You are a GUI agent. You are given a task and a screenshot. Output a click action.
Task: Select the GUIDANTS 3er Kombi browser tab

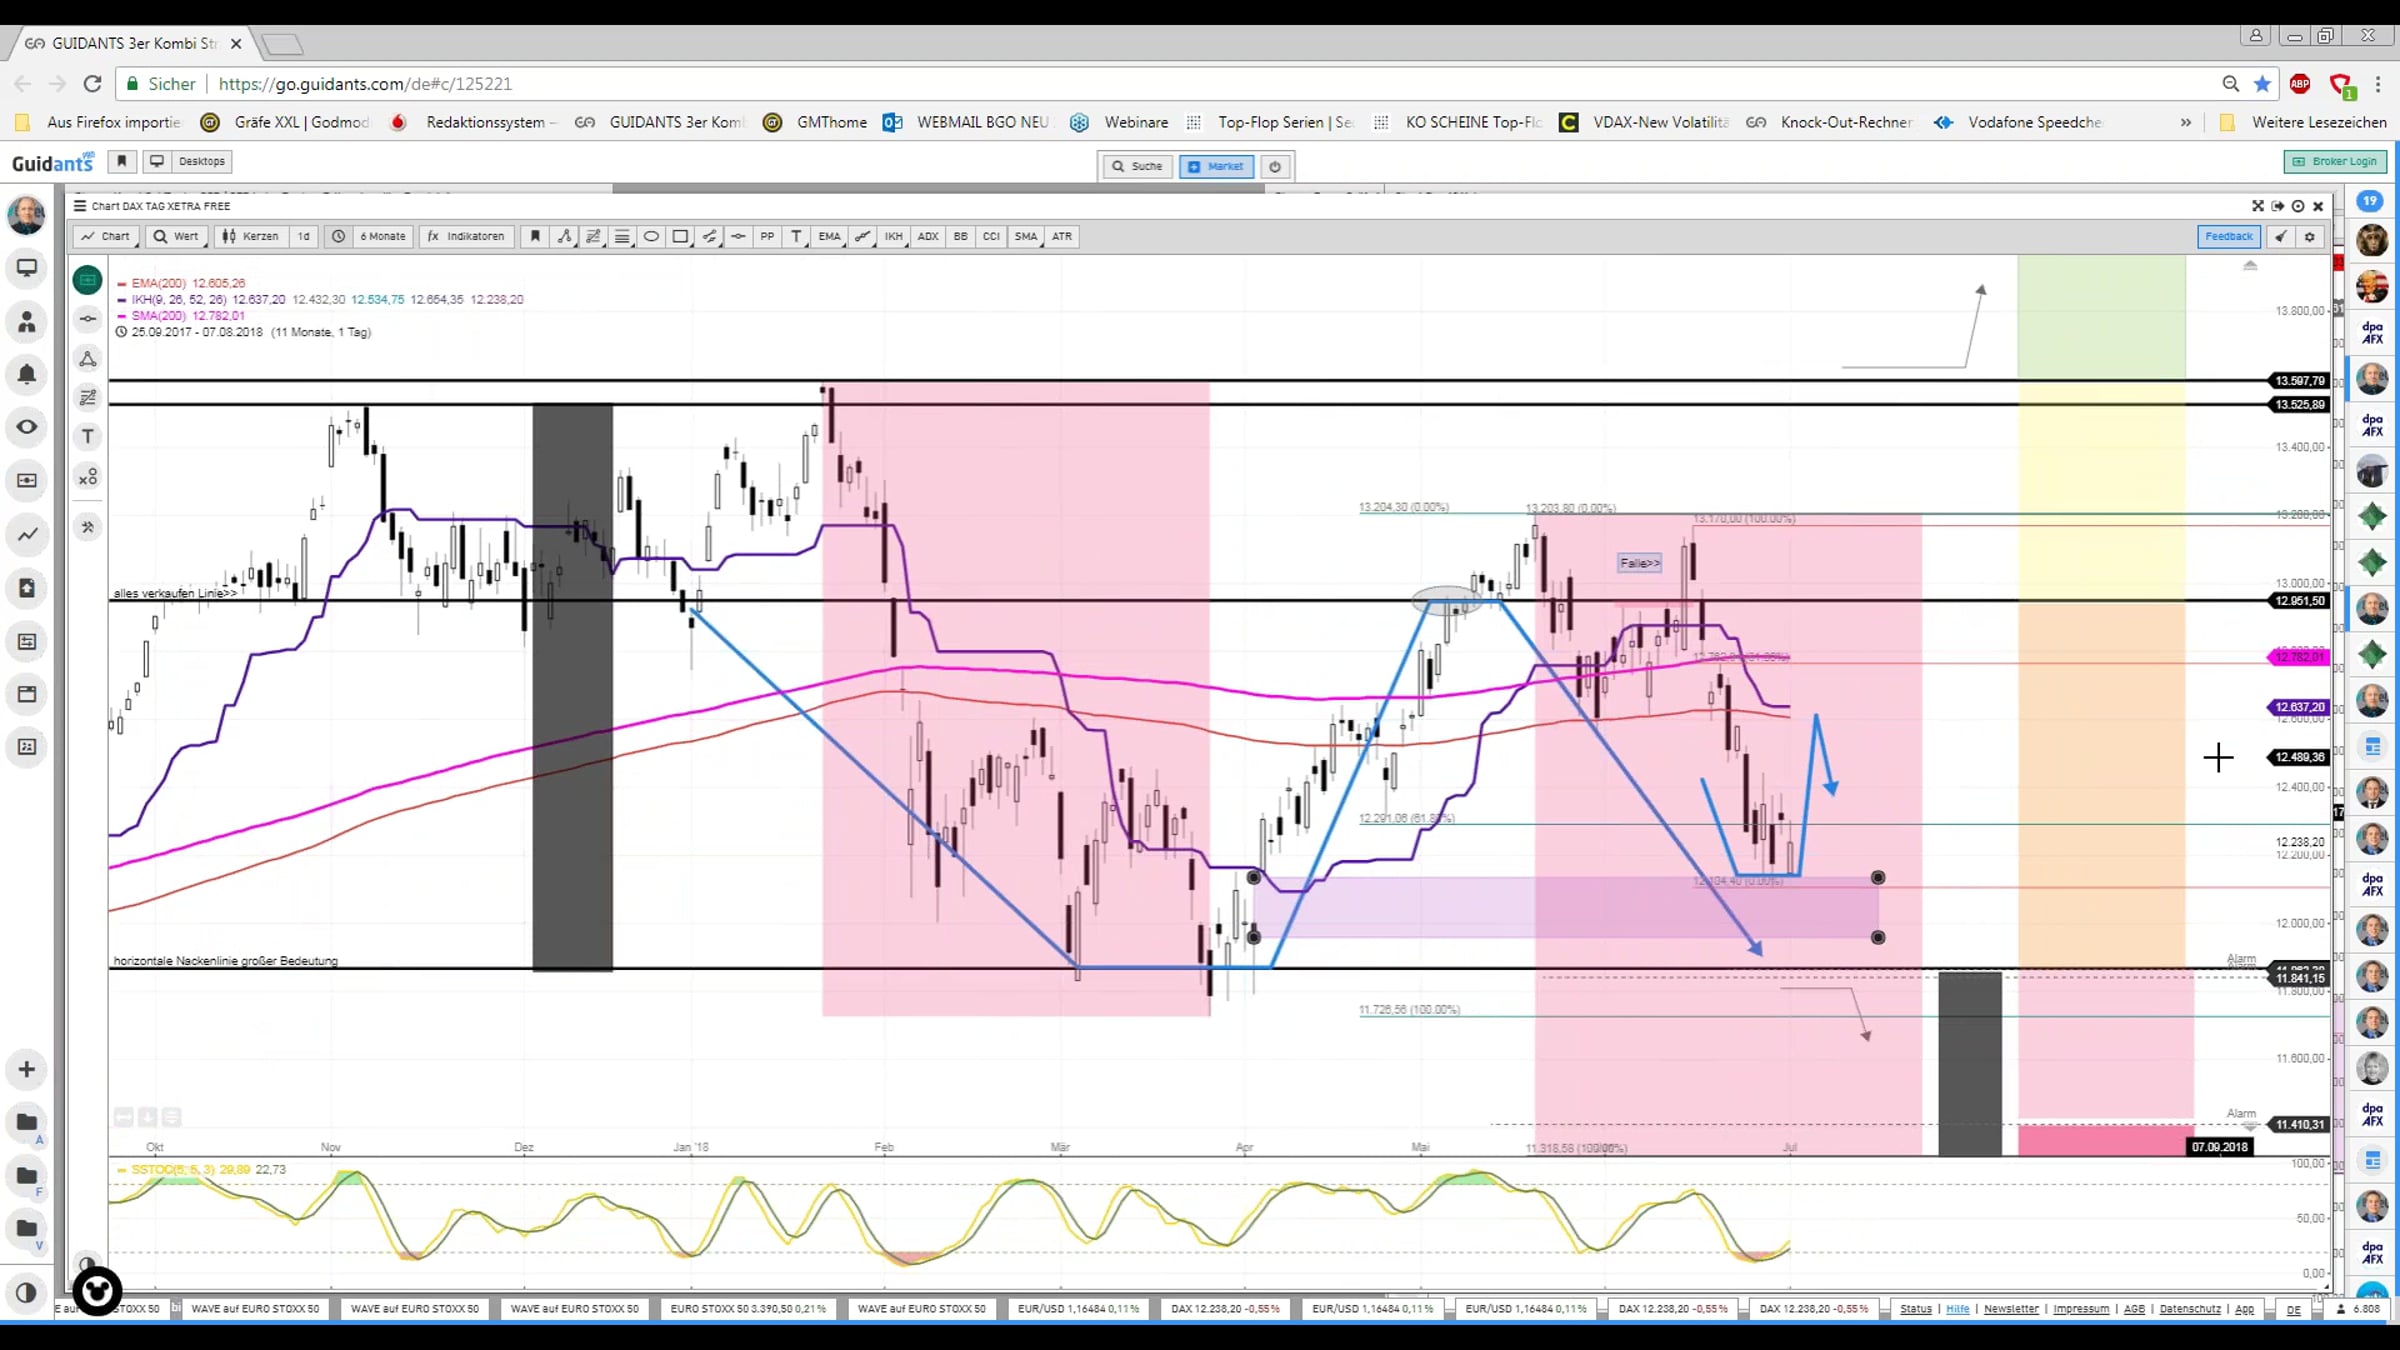click(x=134, y=43)
